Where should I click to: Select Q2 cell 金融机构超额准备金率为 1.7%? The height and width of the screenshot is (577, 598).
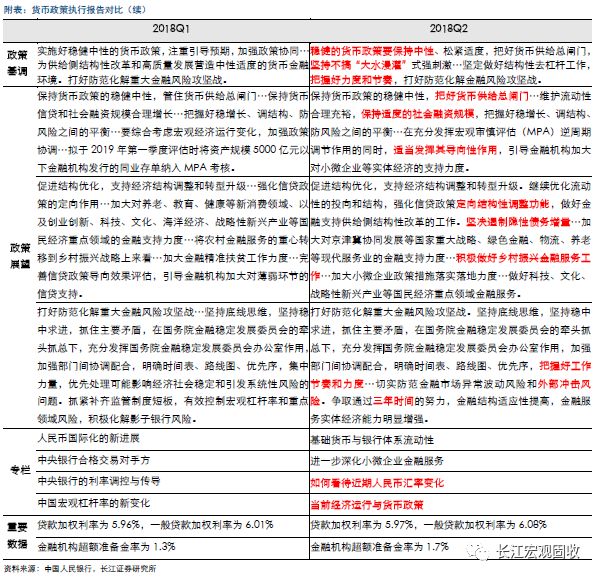click(379, 547)
